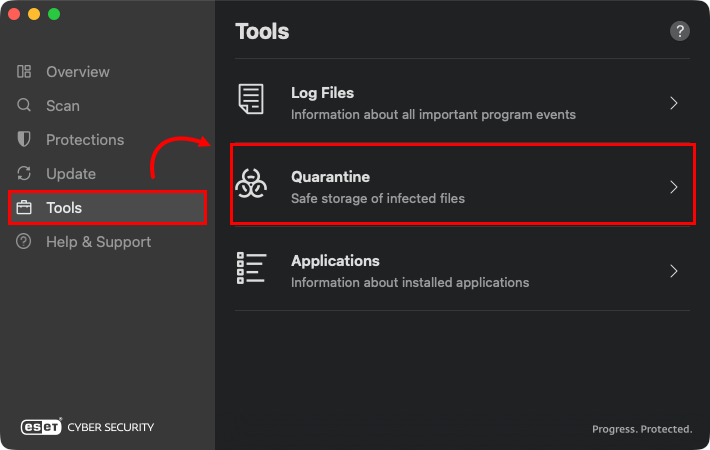Screen dimensions: 710x450
Task: Click the Scan magnifier icon
Action: click(25, 106)
